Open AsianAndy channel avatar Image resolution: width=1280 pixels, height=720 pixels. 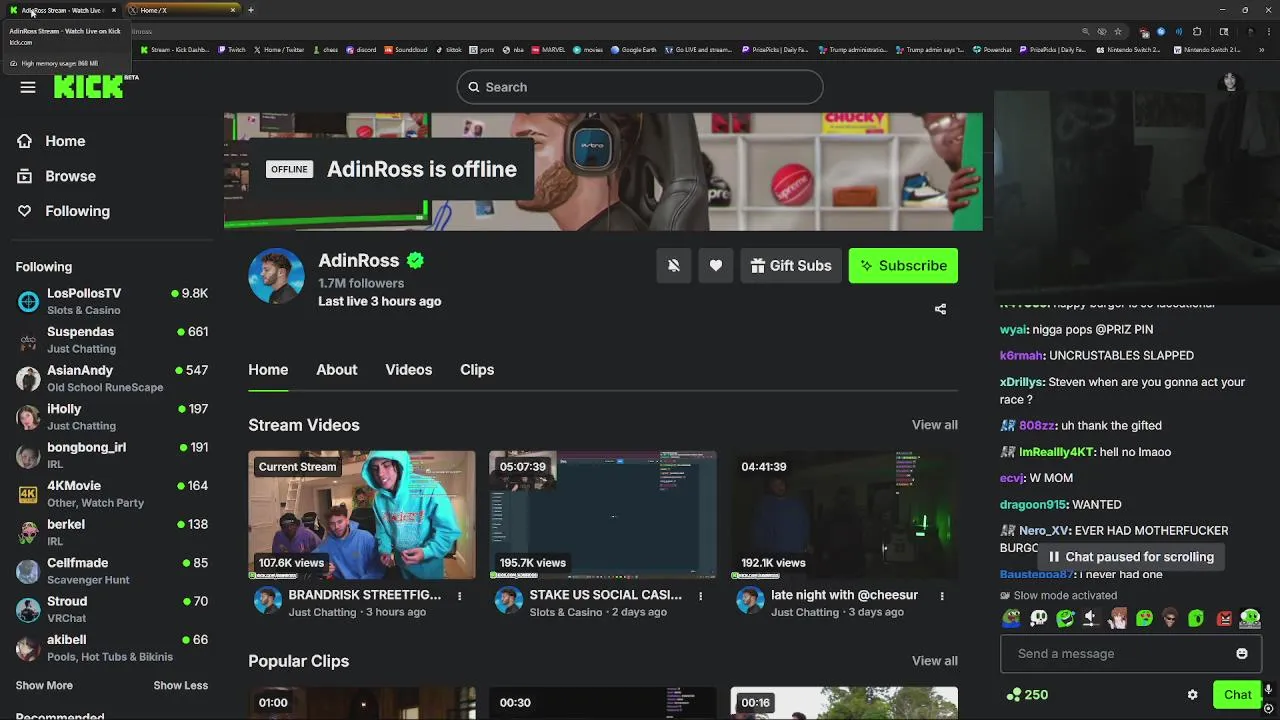(x=29, y=379)
